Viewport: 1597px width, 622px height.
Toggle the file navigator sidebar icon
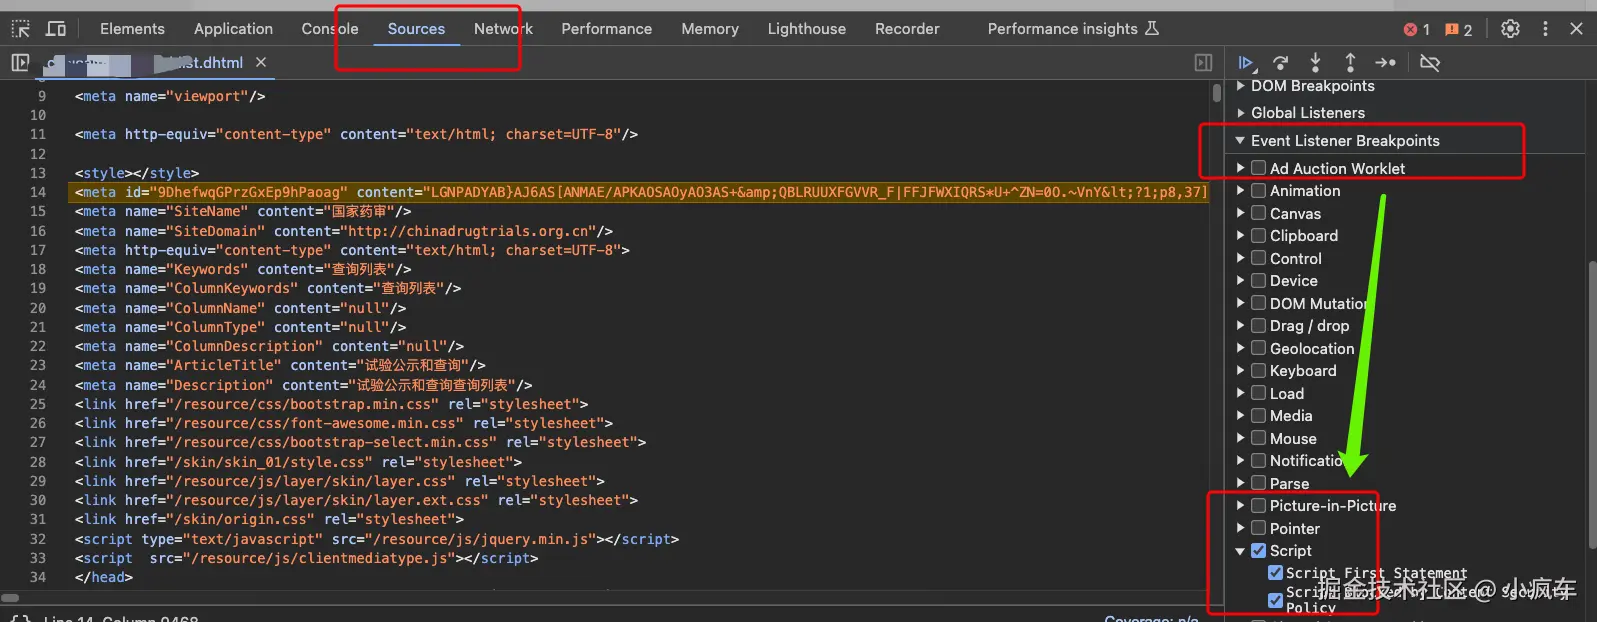pyautogui.click(x=20, y=63)
